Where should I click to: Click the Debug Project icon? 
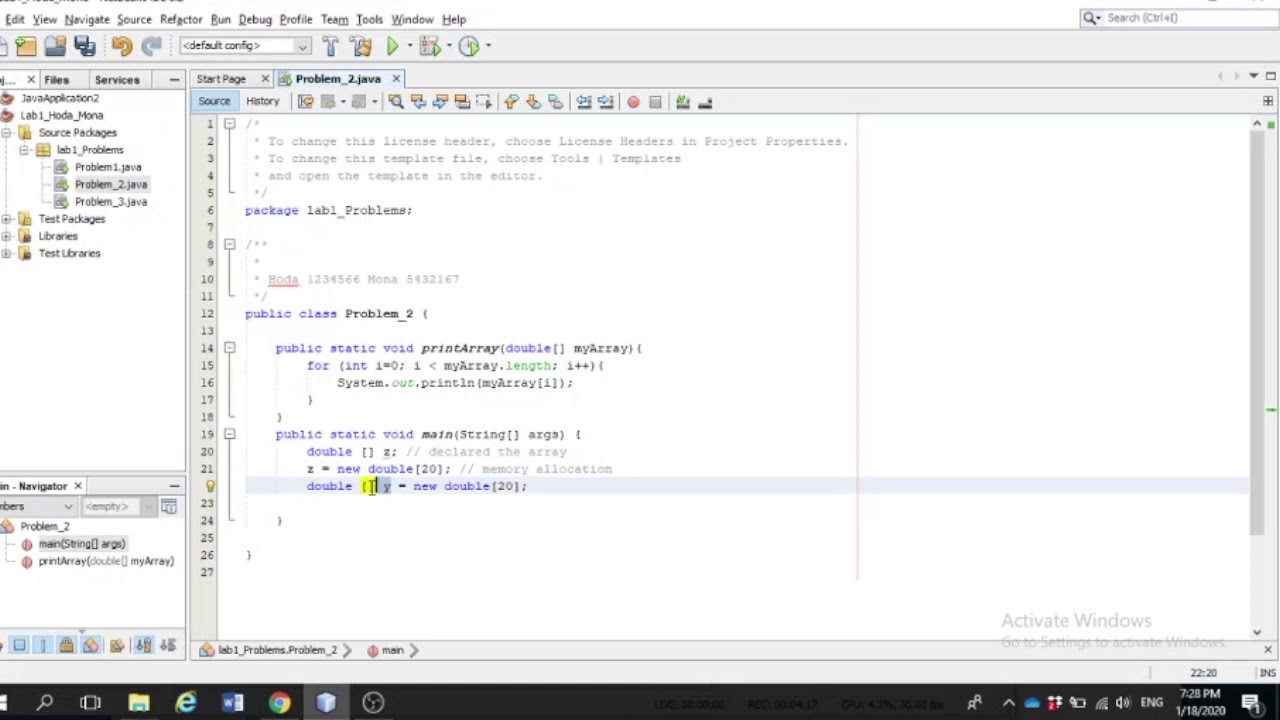pos(430,46)
